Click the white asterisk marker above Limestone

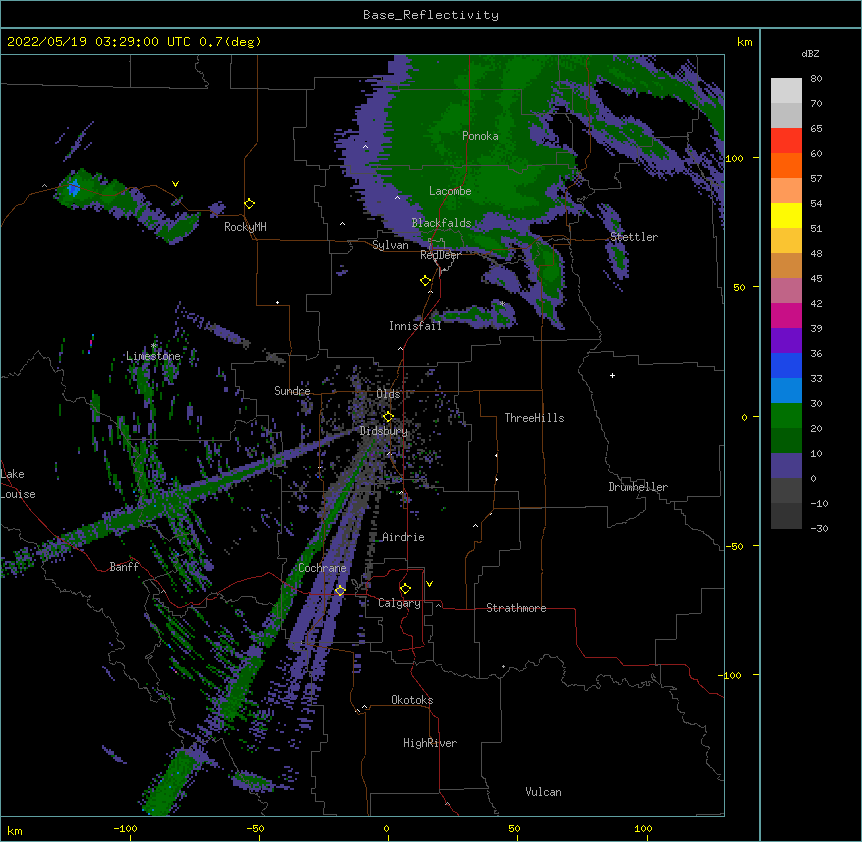point(154,346)
